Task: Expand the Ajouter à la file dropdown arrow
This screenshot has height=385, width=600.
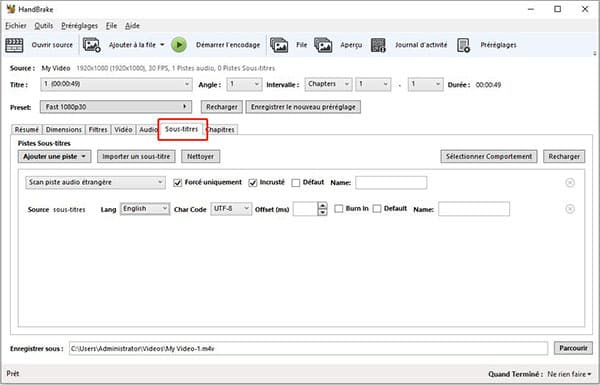Action: coord(162,45)
